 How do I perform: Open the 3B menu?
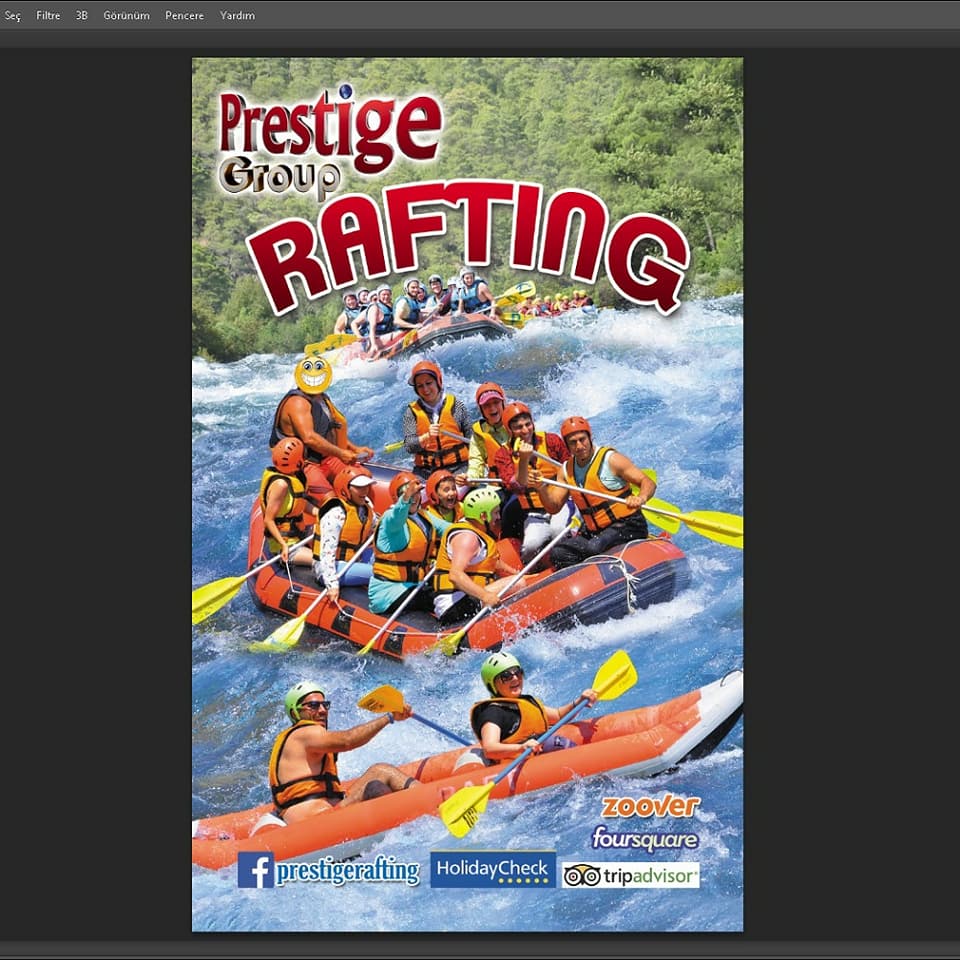82,16
